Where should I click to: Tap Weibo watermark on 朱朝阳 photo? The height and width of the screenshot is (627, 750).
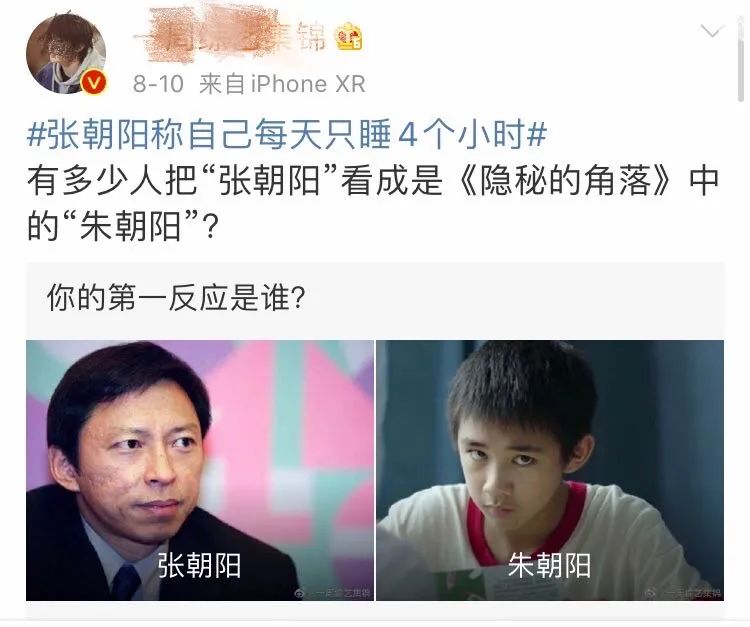[x=684, y=594]
